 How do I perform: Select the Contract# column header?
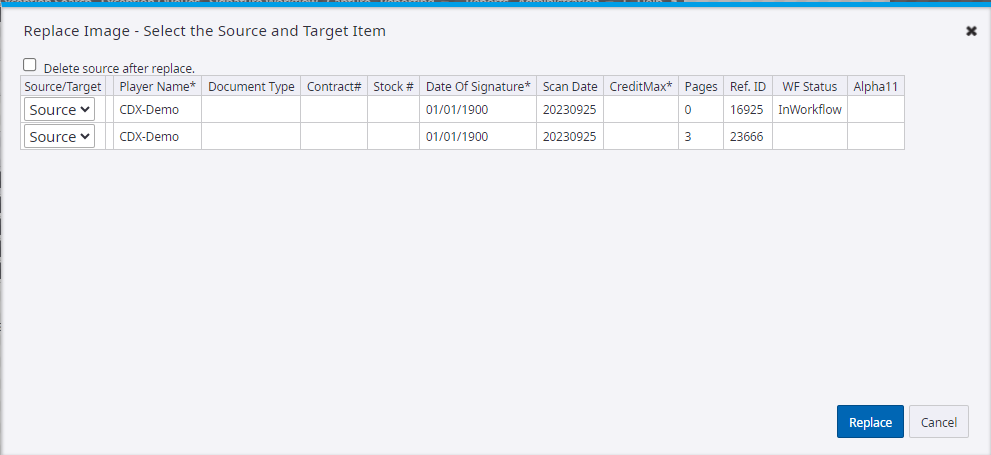pos(334,86)
